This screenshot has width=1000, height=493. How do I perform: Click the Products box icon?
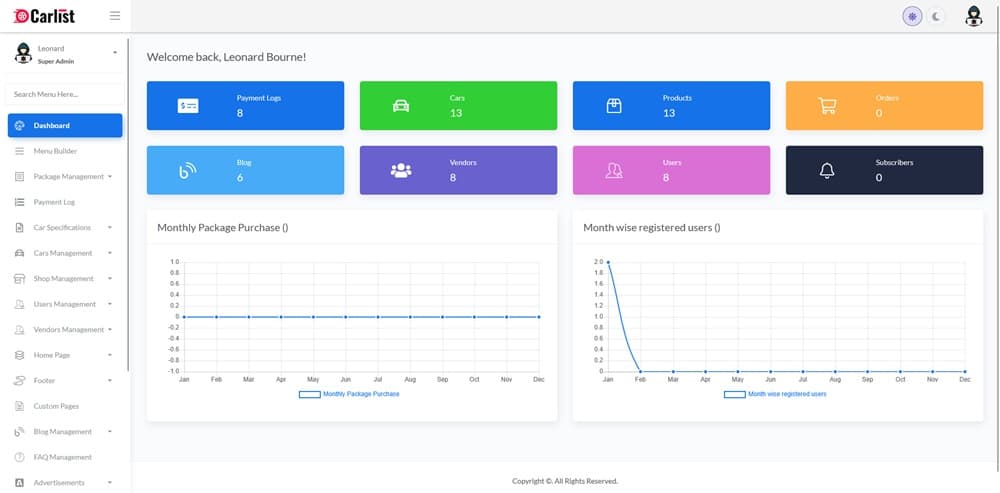click(x=614, y=106)
